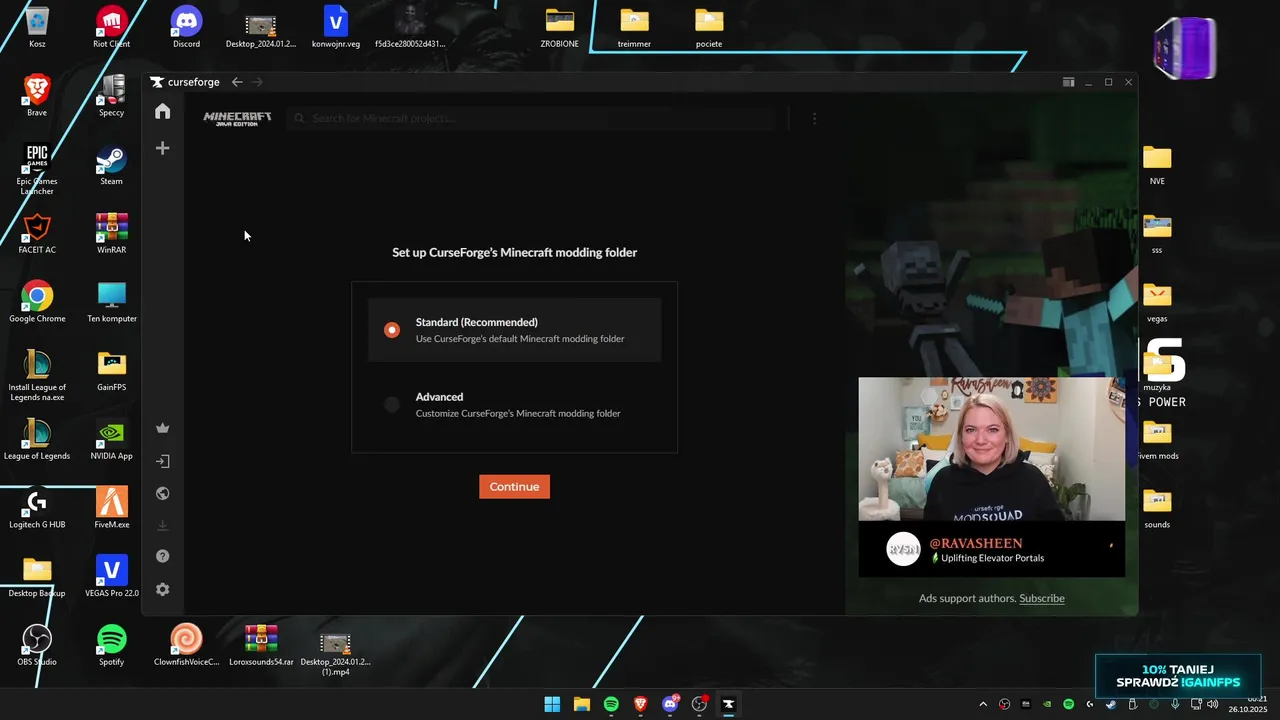
Task: Select the konwojnr.veg file on the desktop
Action: point(335,27)
